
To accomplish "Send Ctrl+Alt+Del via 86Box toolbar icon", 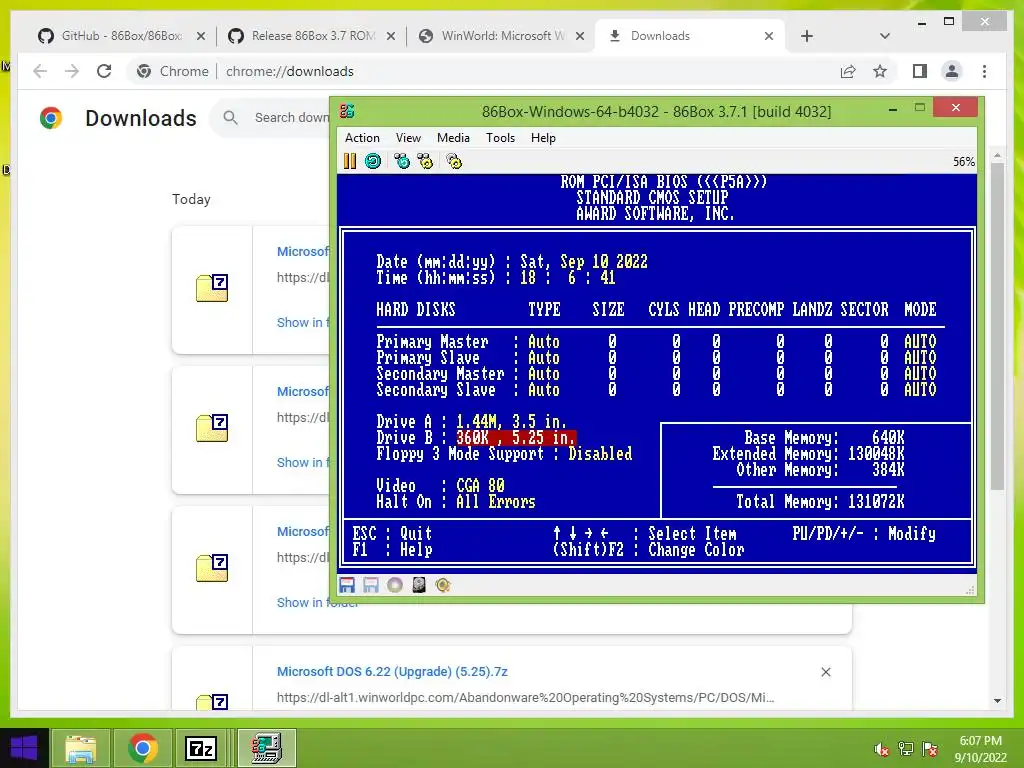I will (x=402, y=161).
